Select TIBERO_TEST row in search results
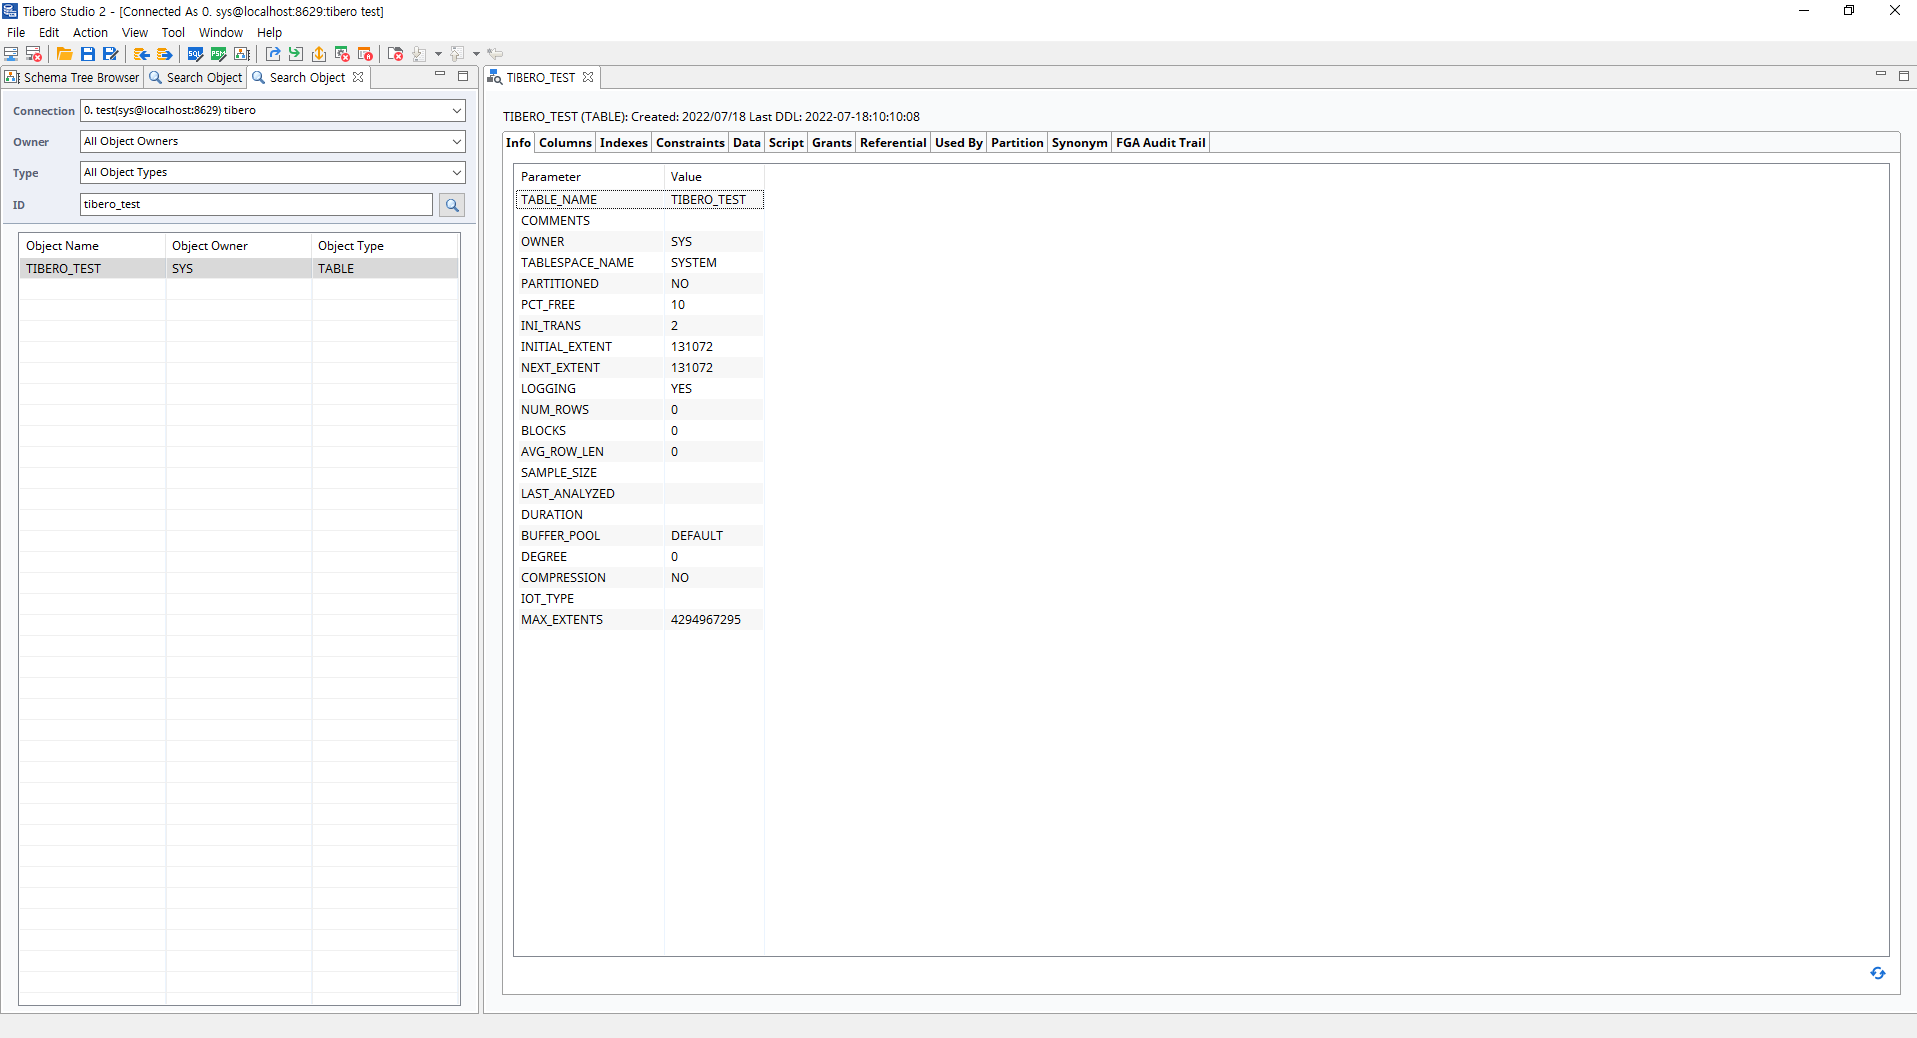The height and width of the screenshot is (1038, 1917). [239, 269]
